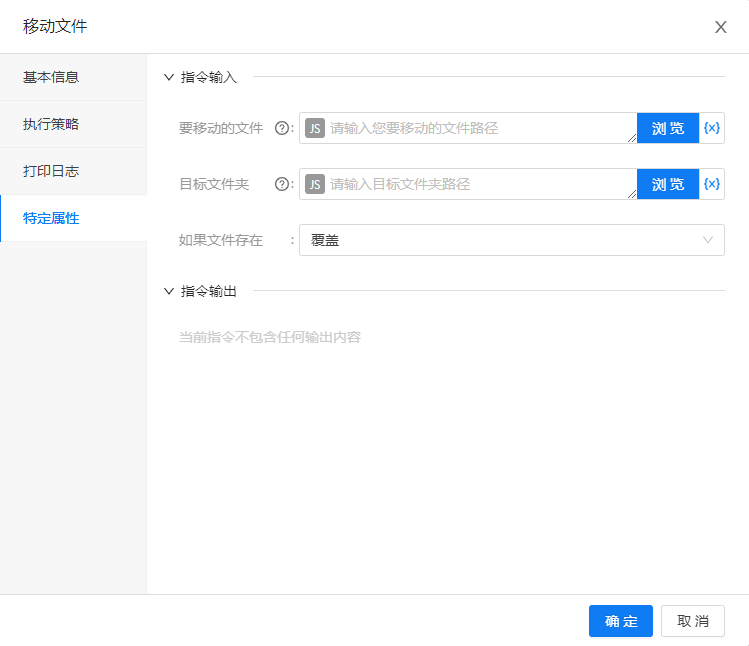
Task: Click the JS icon in the file-to-move field
Action: (x=315, y=128)
